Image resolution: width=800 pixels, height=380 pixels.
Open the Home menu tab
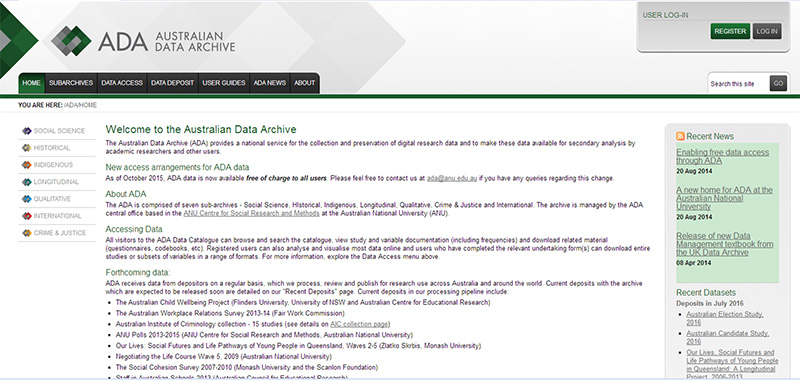(x=32, y=83)
